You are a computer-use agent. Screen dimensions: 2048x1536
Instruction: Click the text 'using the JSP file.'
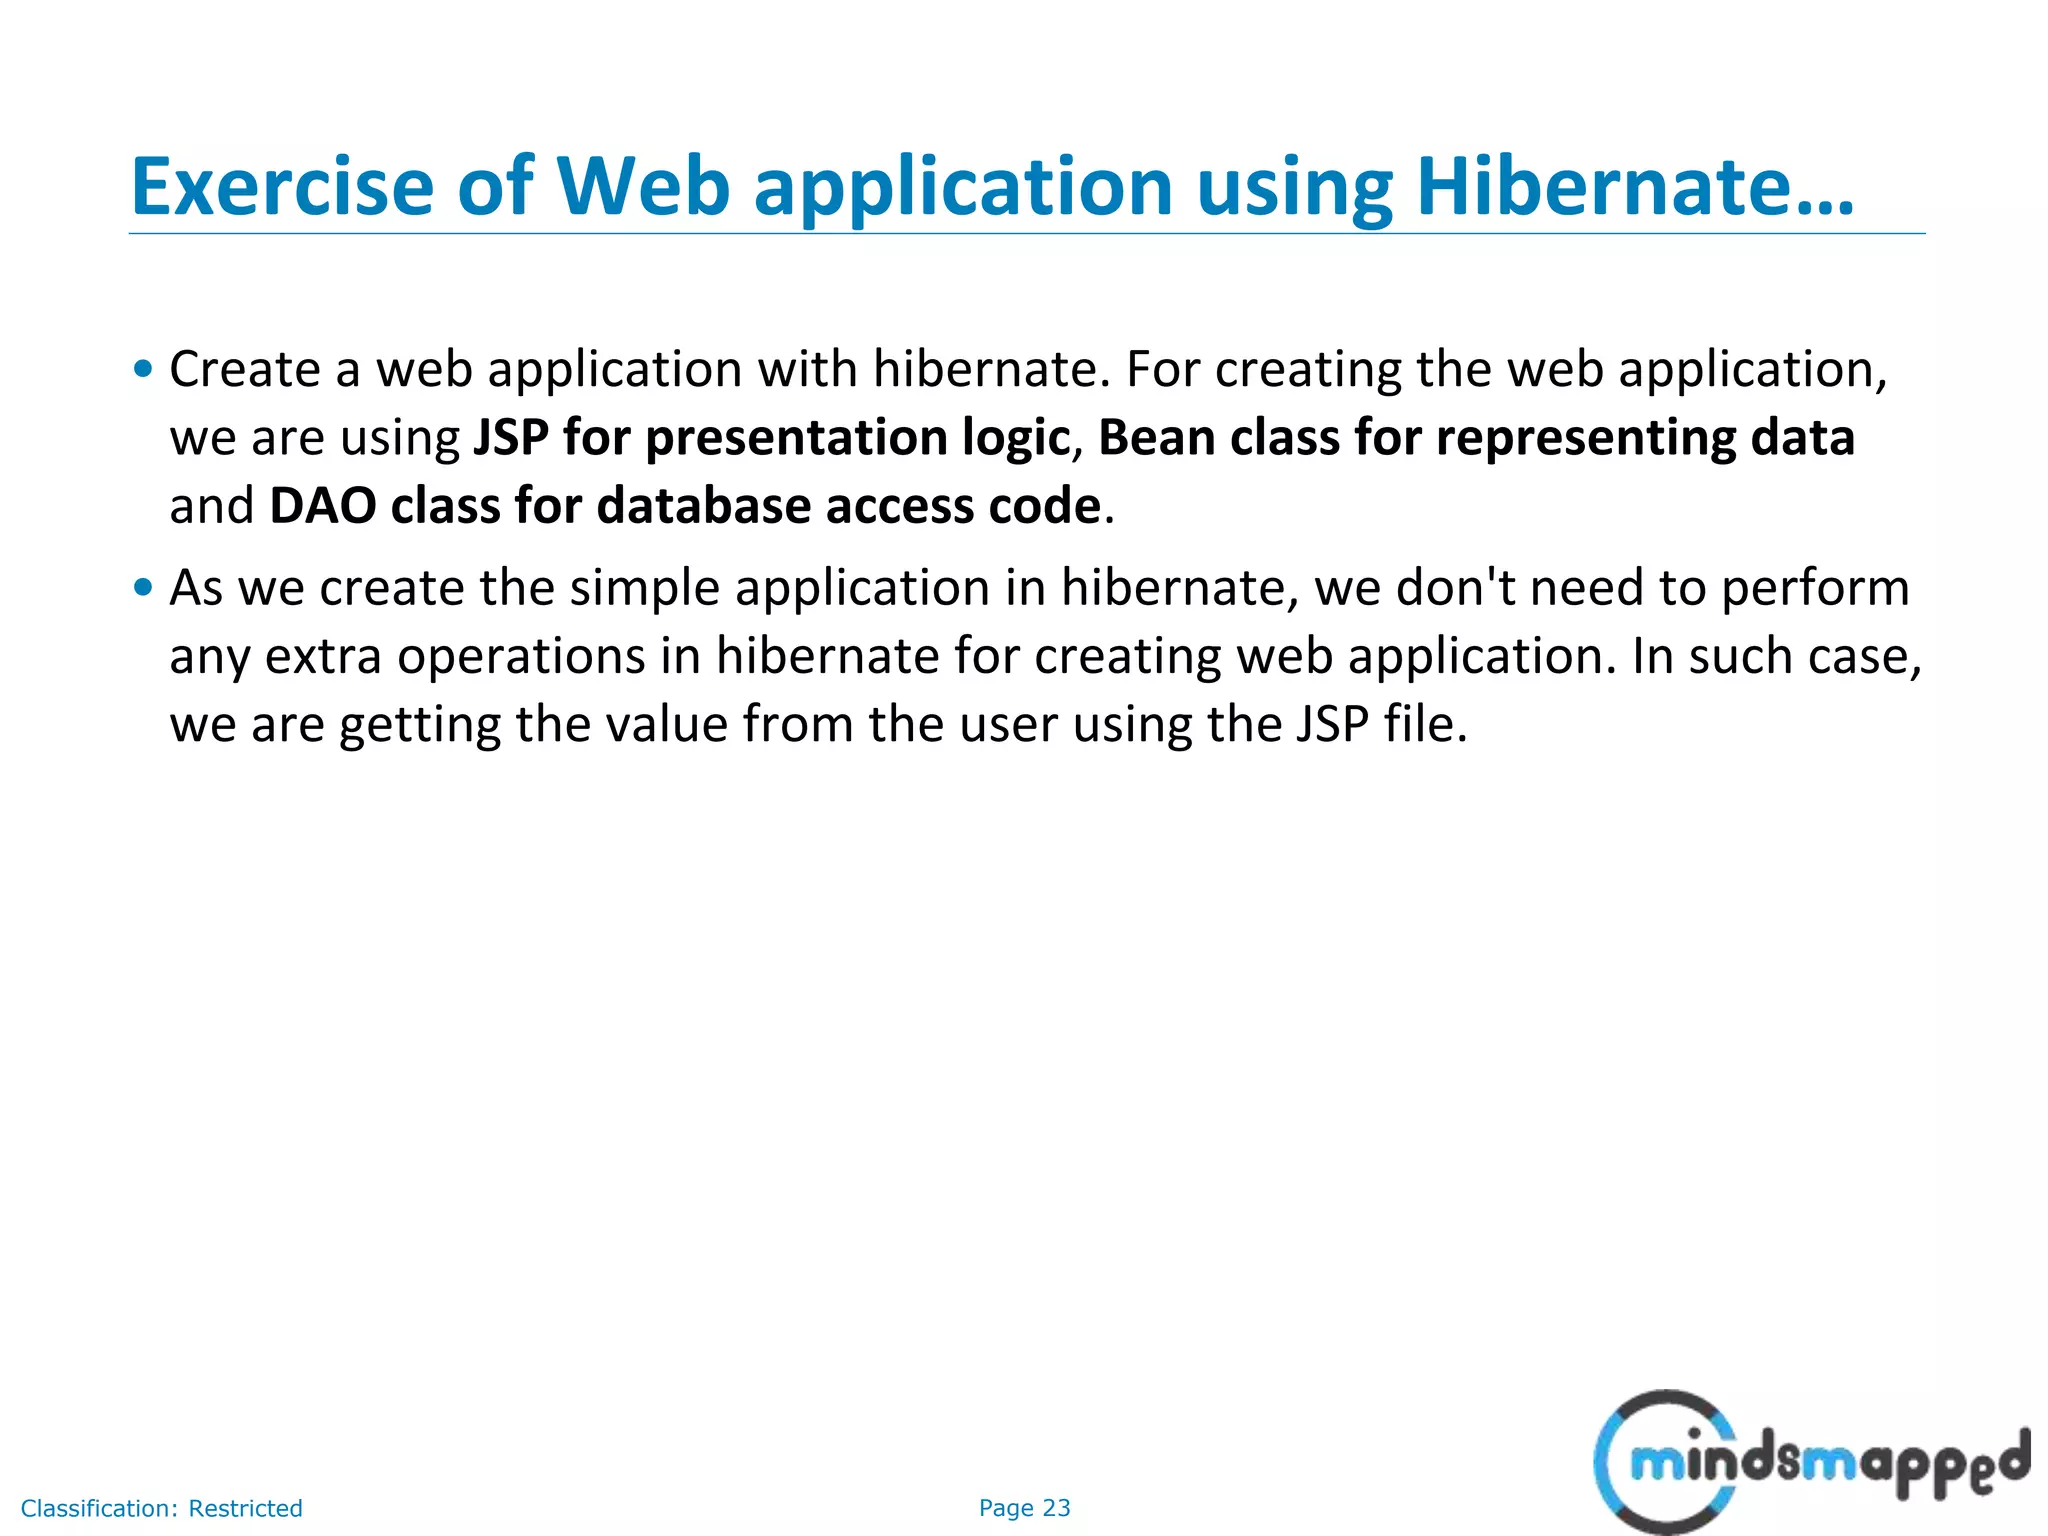click(1270, 724)
